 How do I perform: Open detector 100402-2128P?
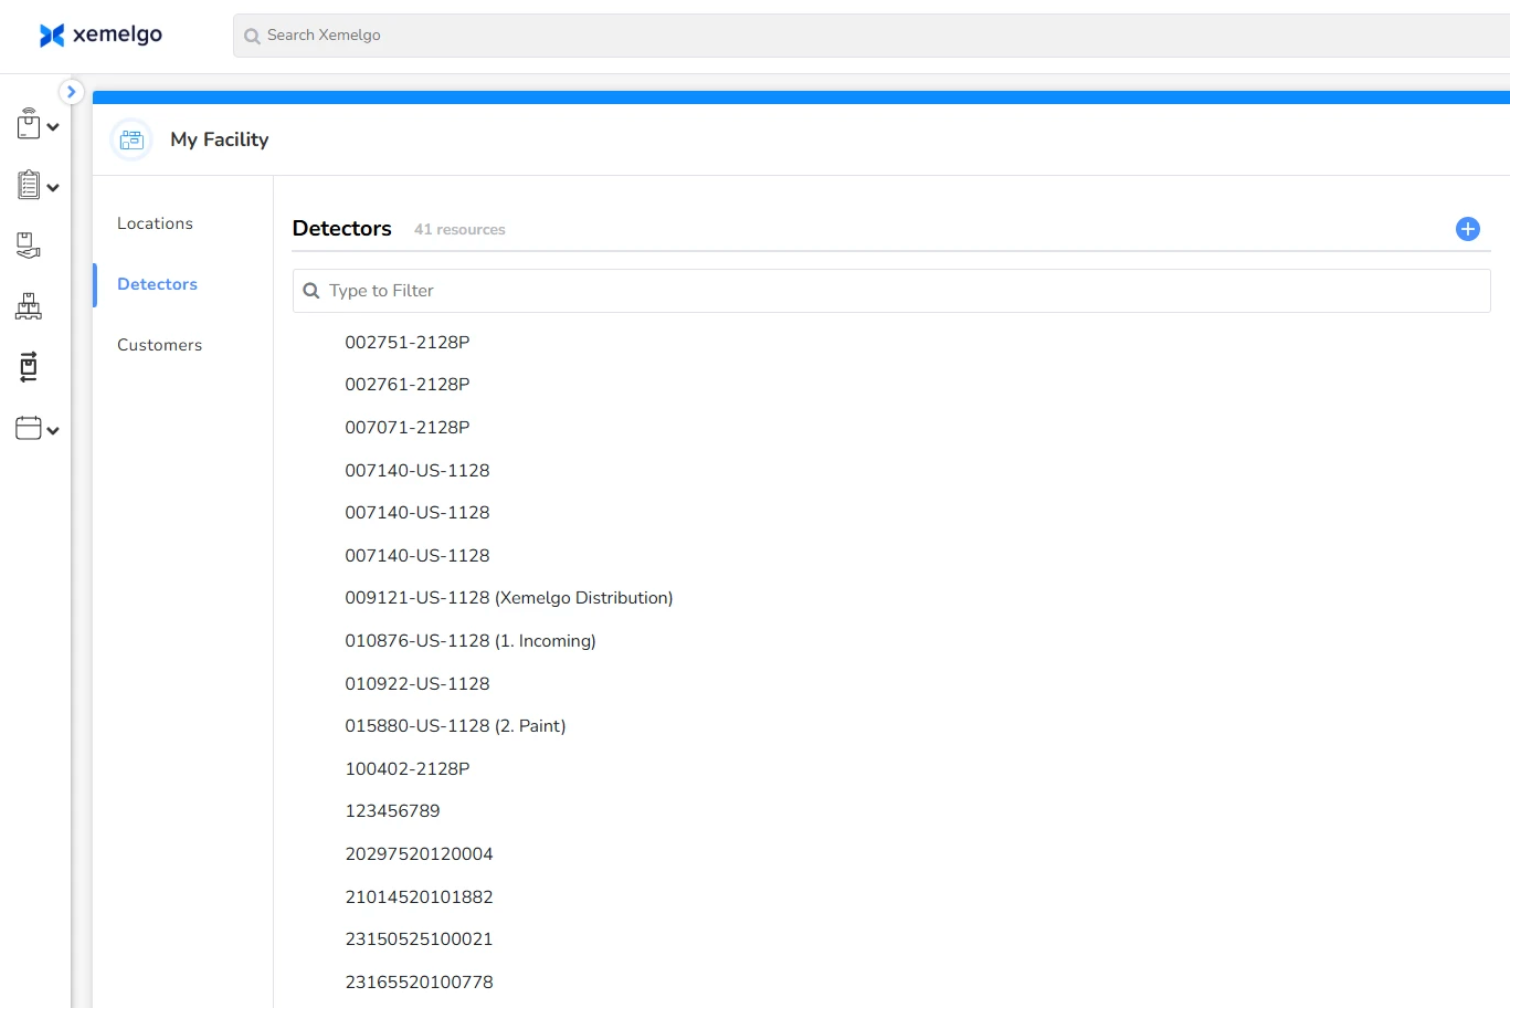click(x=407, y=769)
